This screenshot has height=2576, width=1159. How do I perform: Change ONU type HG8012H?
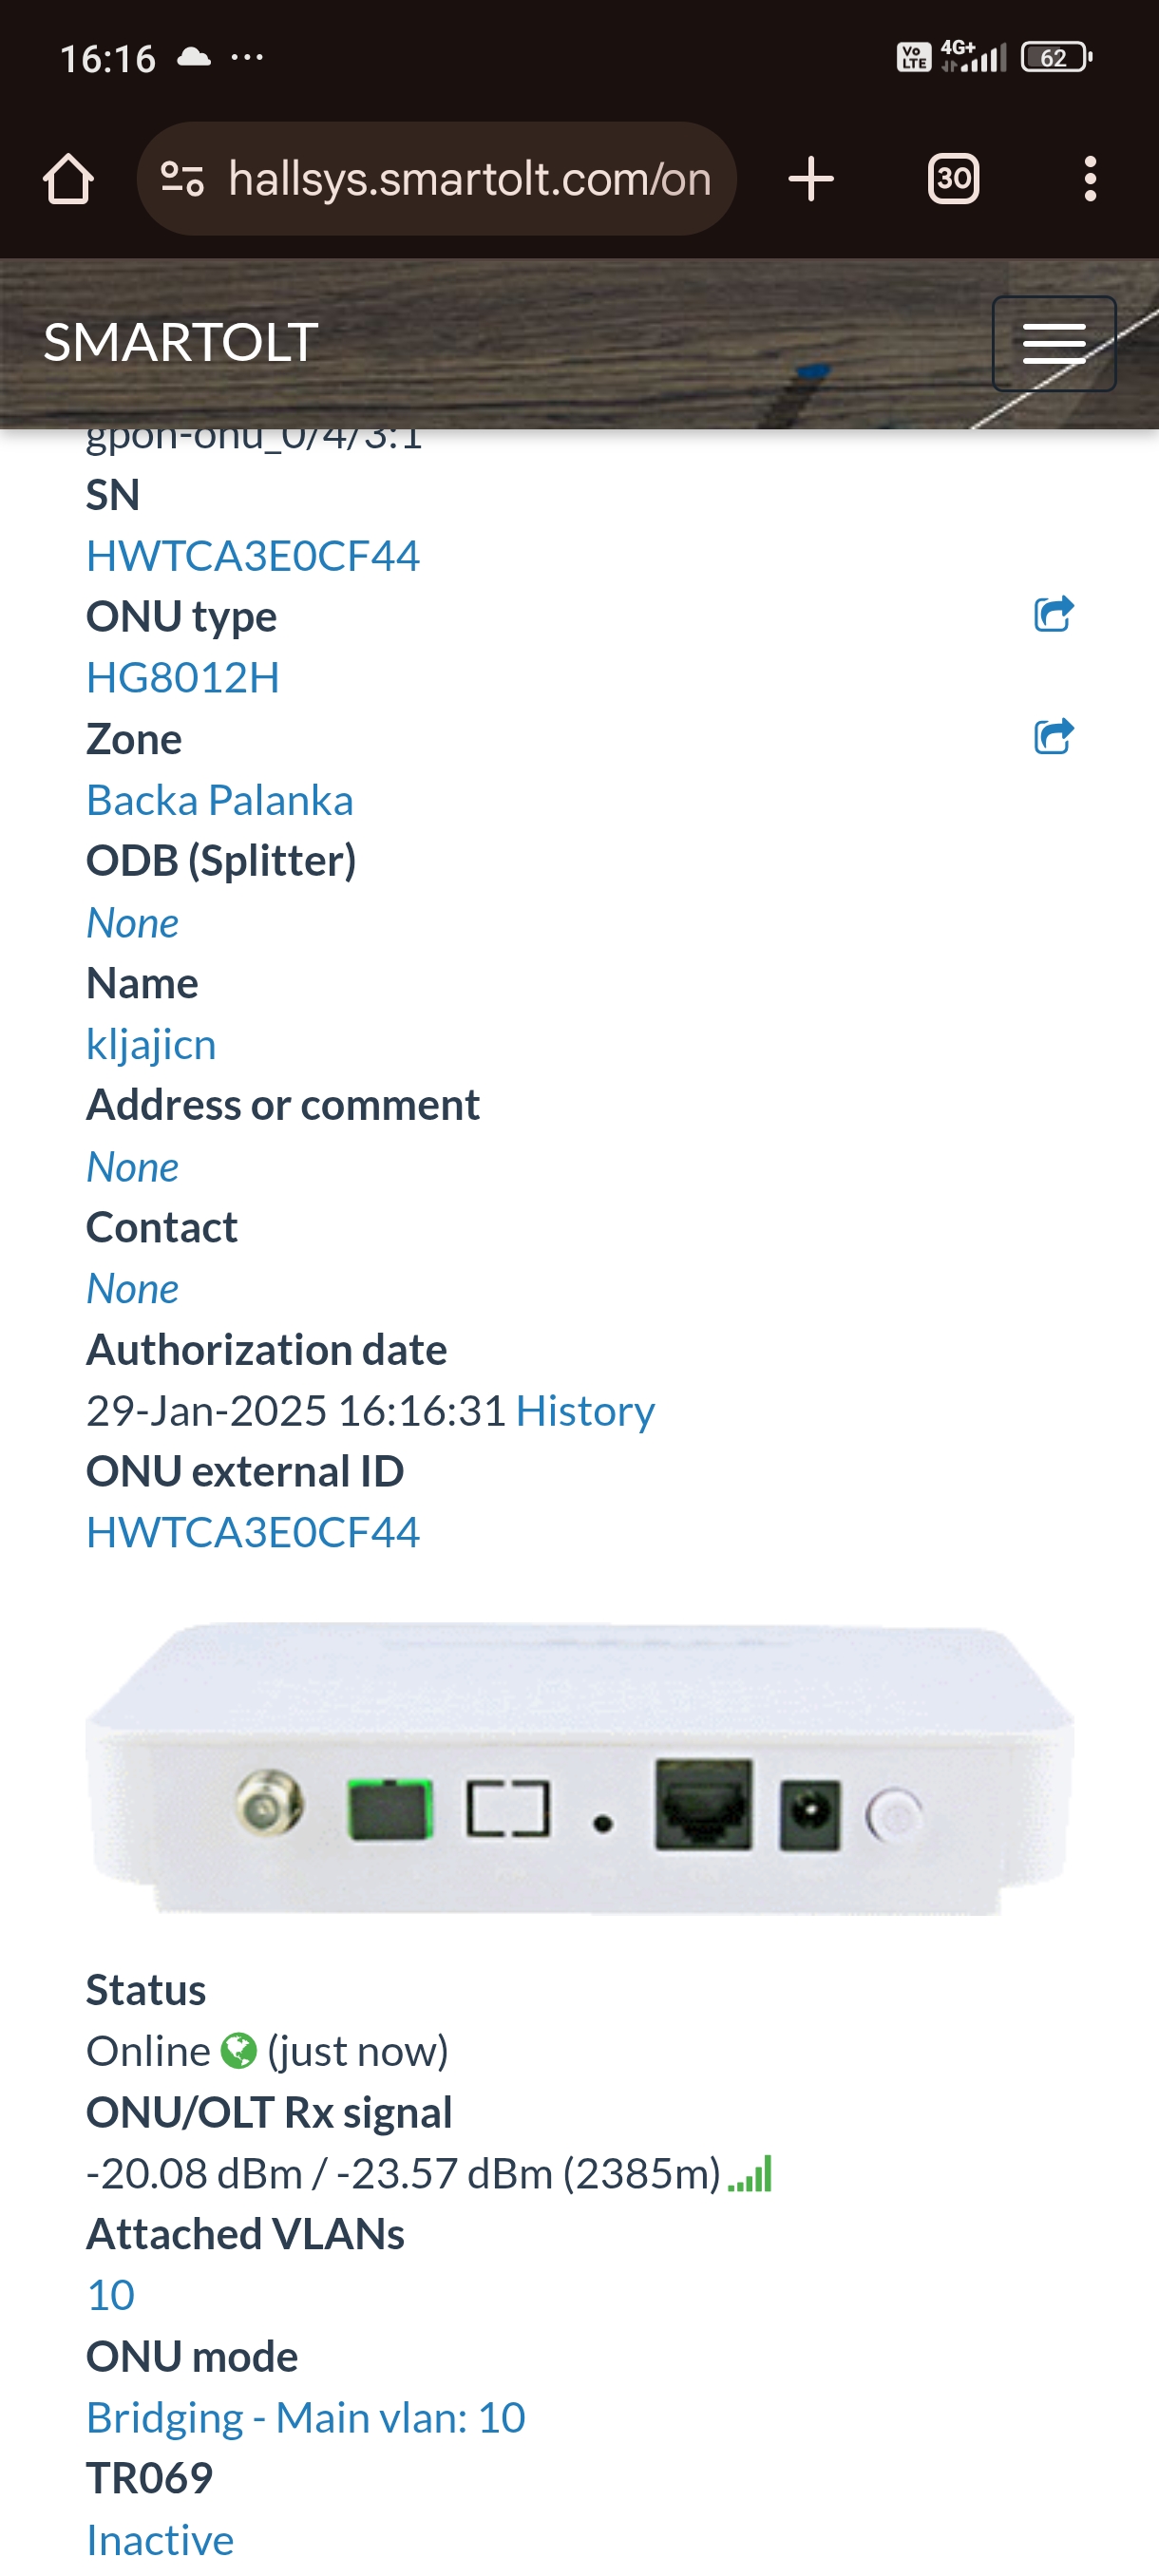tap(183, 677)
